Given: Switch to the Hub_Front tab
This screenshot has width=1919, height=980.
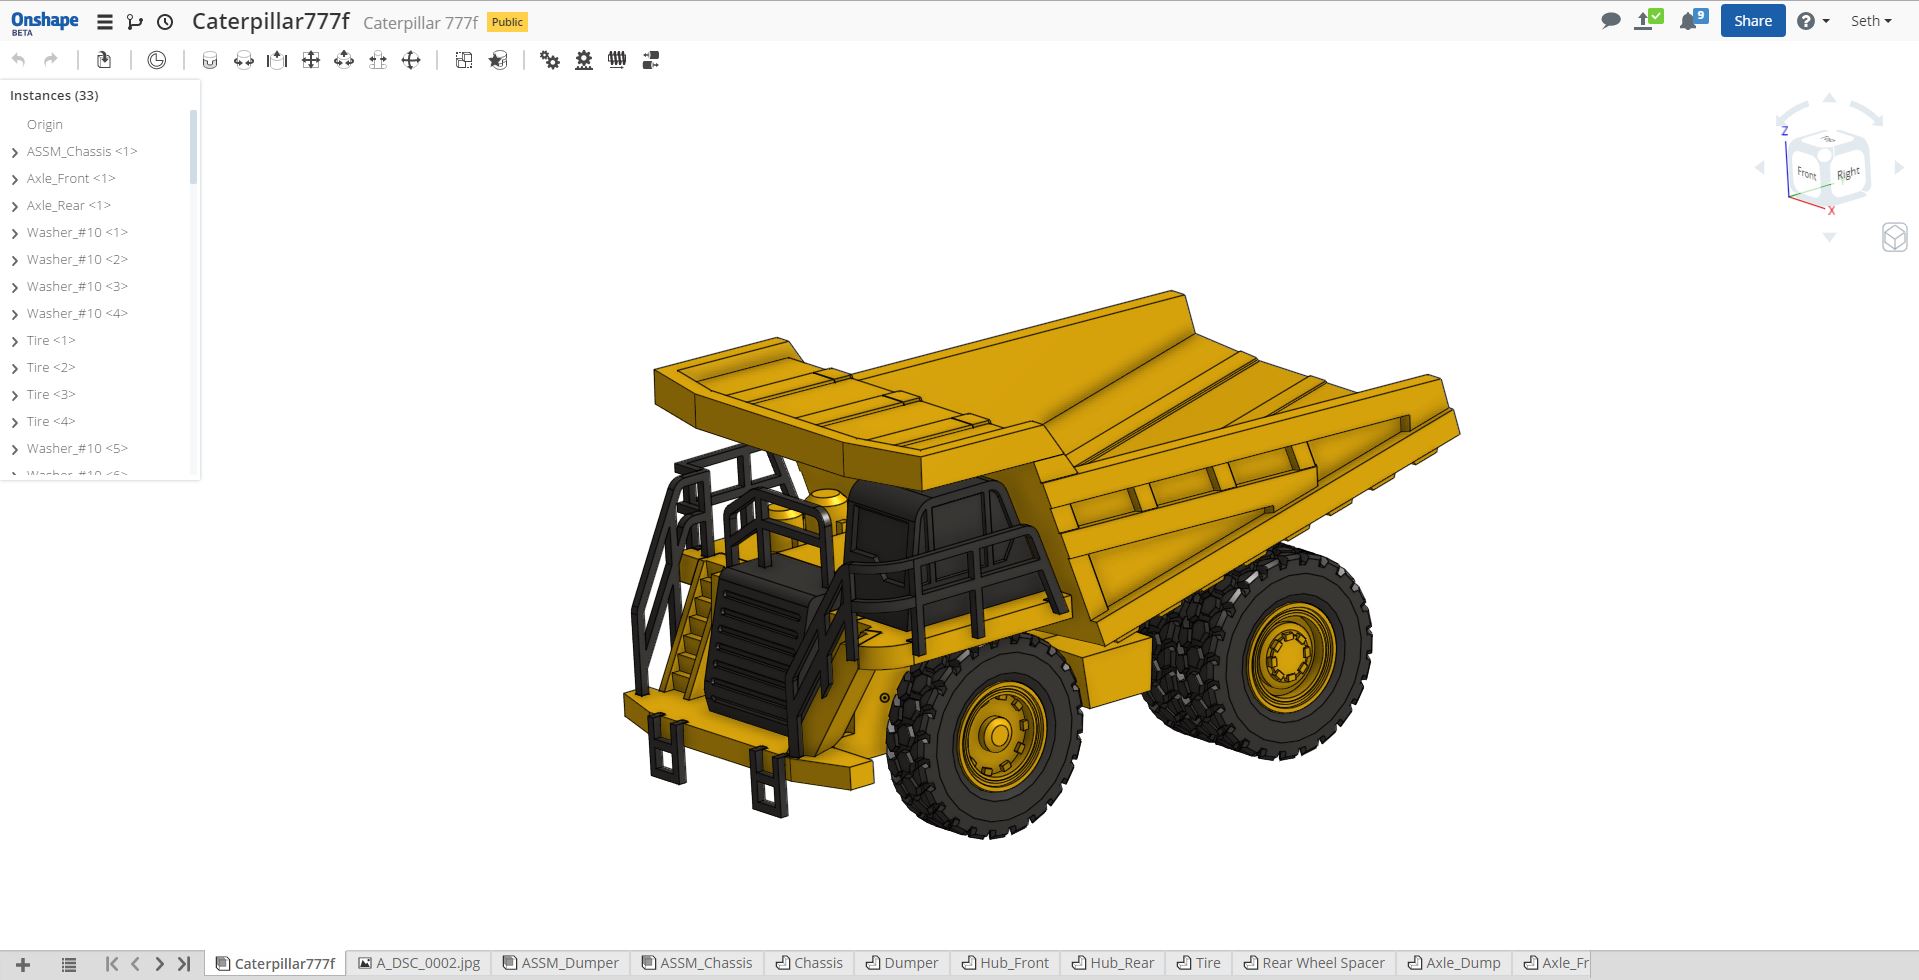Looking at the screenshot, I should (1005, 963).
